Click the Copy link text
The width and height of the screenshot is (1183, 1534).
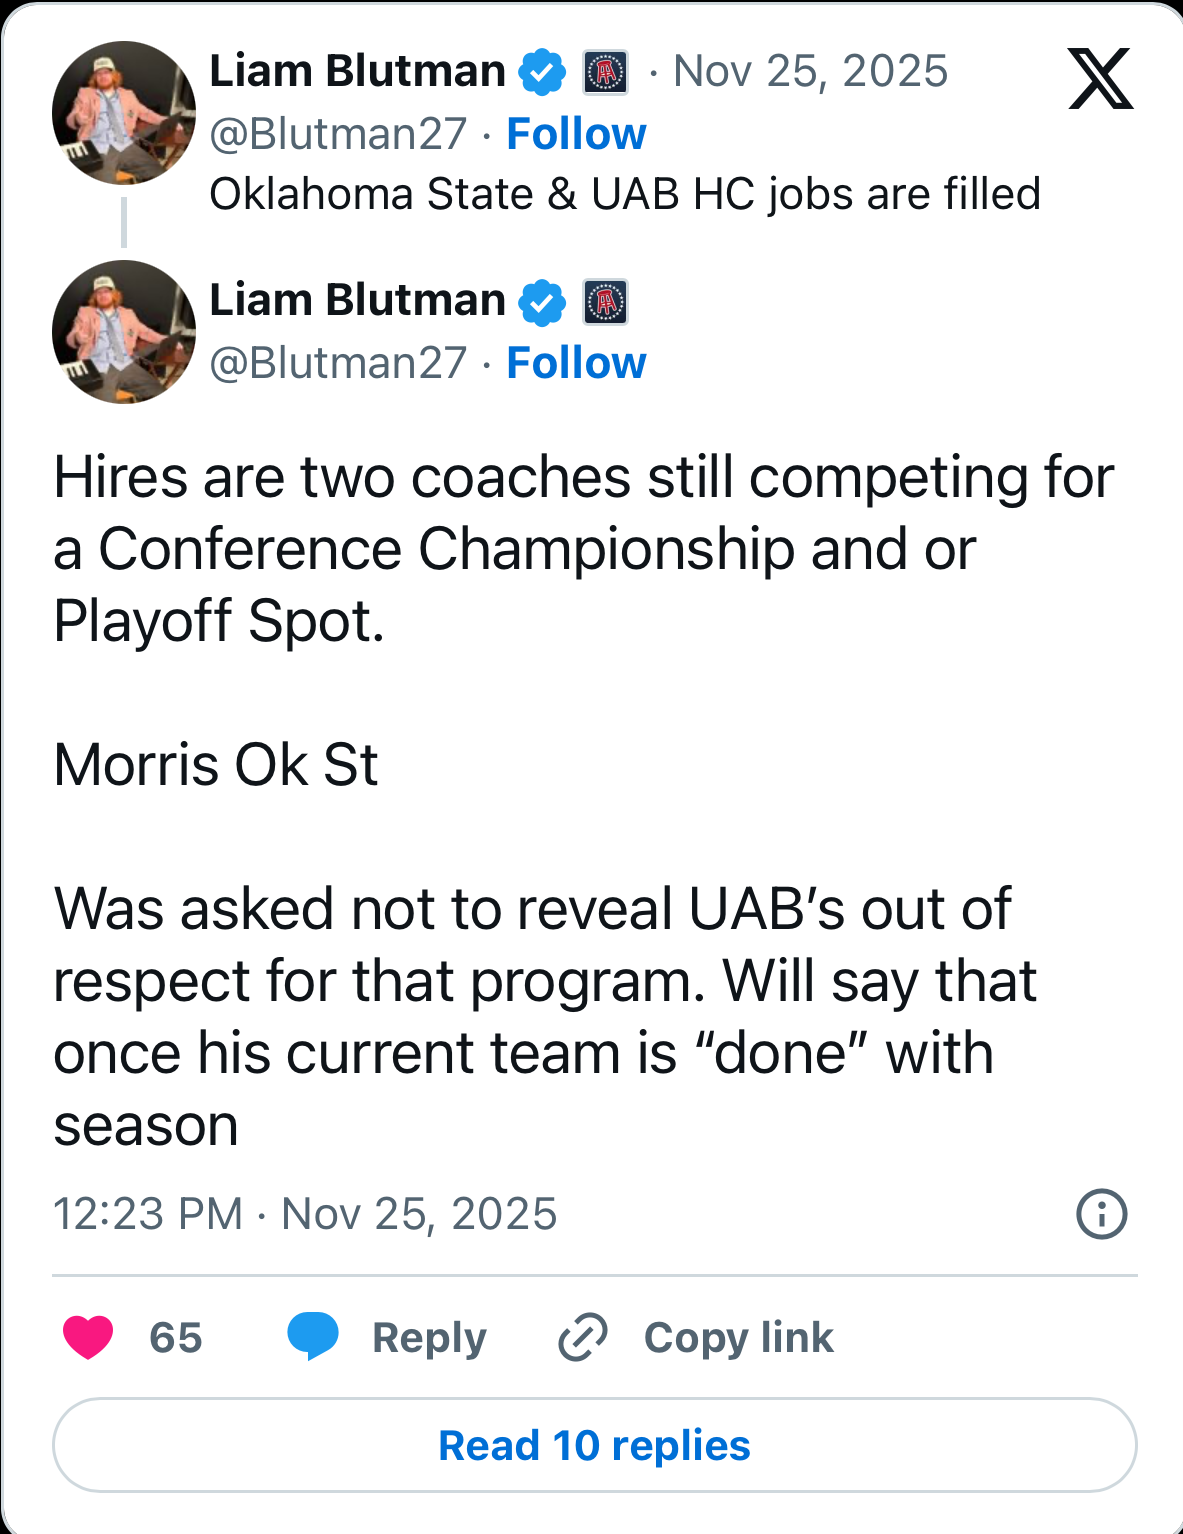738,1338
